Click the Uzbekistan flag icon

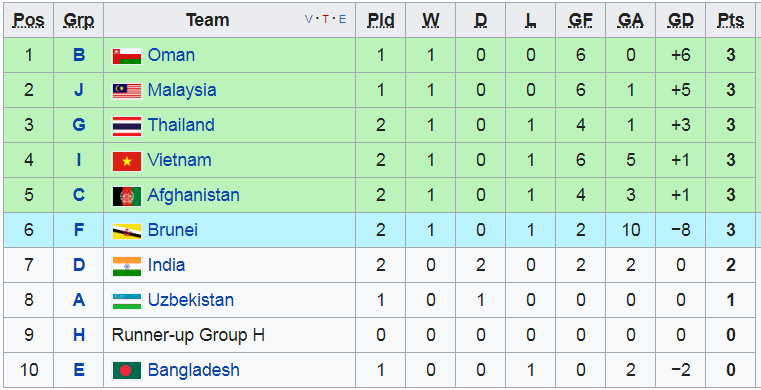pos(127,301)
